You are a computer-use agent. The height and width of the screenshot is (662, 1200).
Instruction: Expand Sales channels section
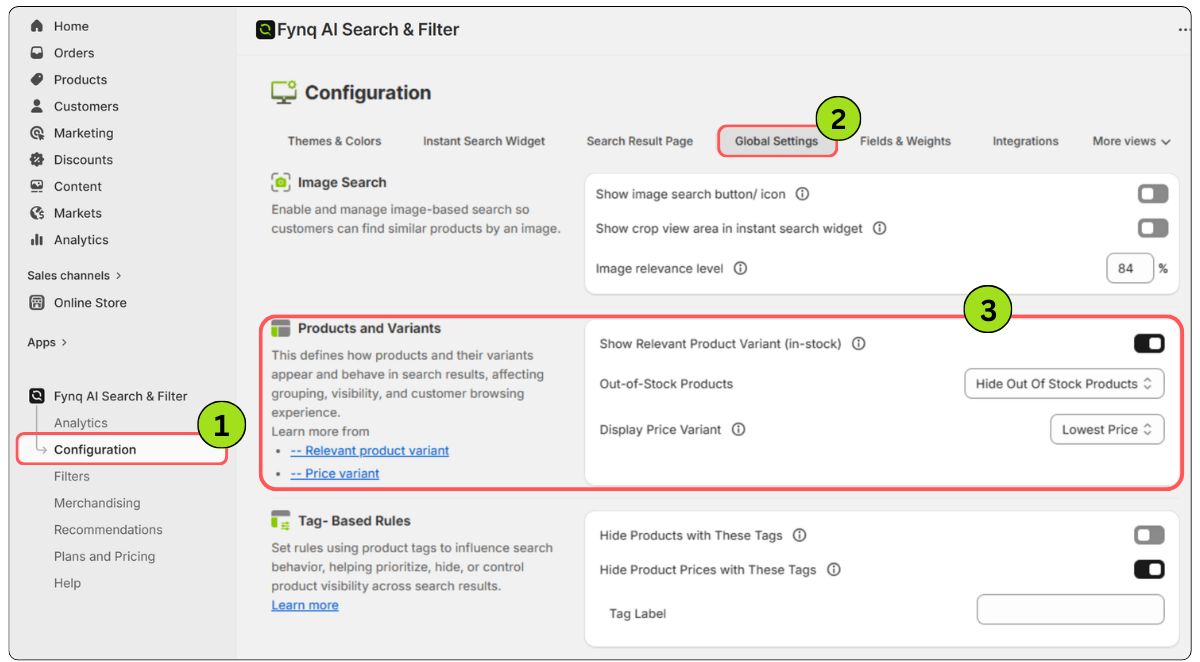pos(74,275)
